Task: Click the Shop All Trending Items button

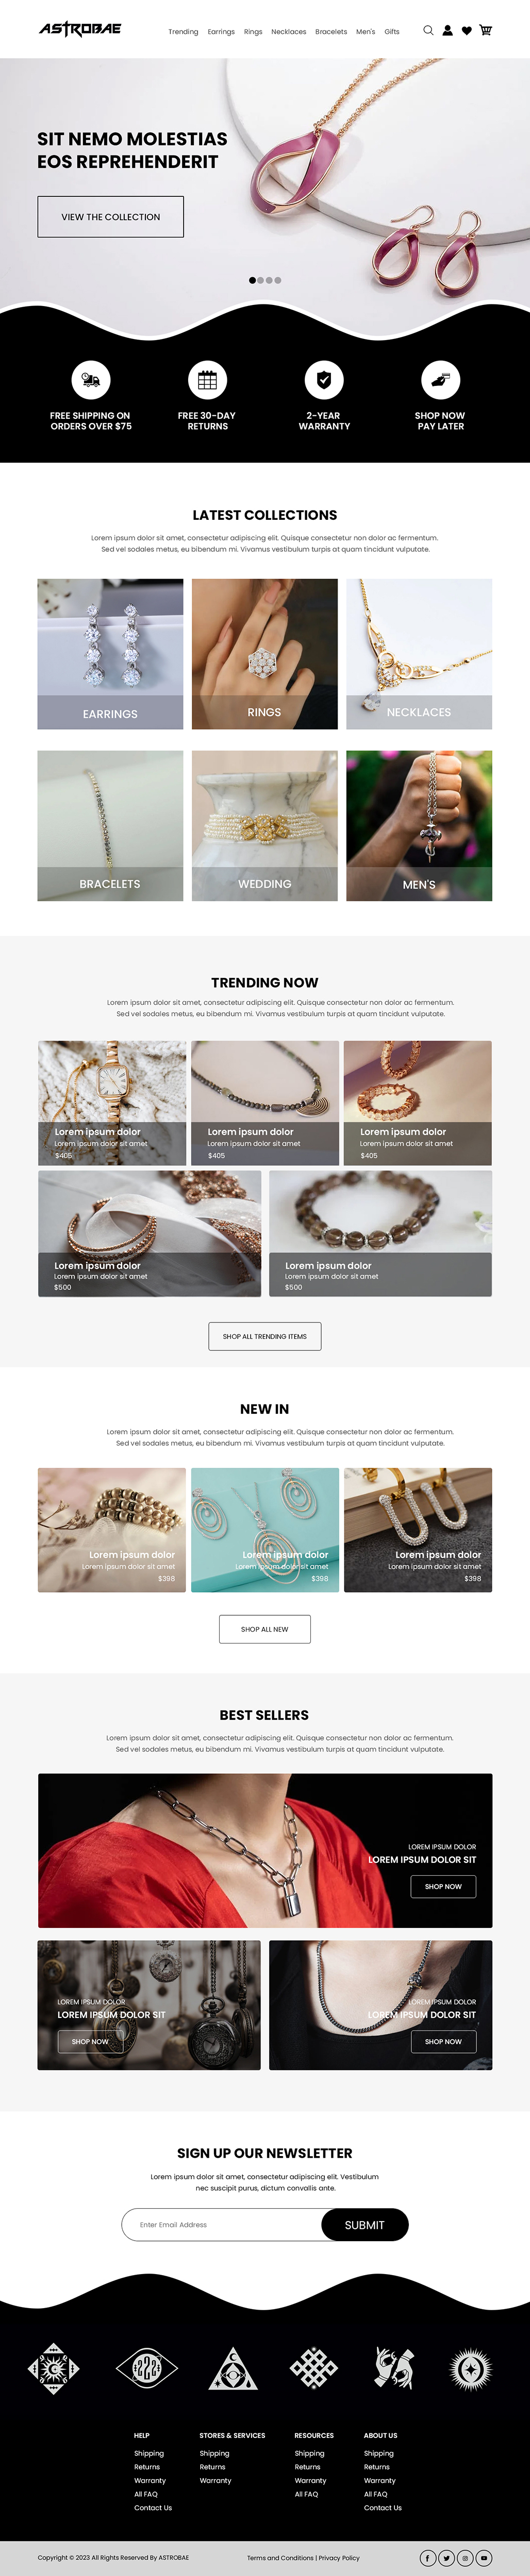Action: (x=265, y=1336)
